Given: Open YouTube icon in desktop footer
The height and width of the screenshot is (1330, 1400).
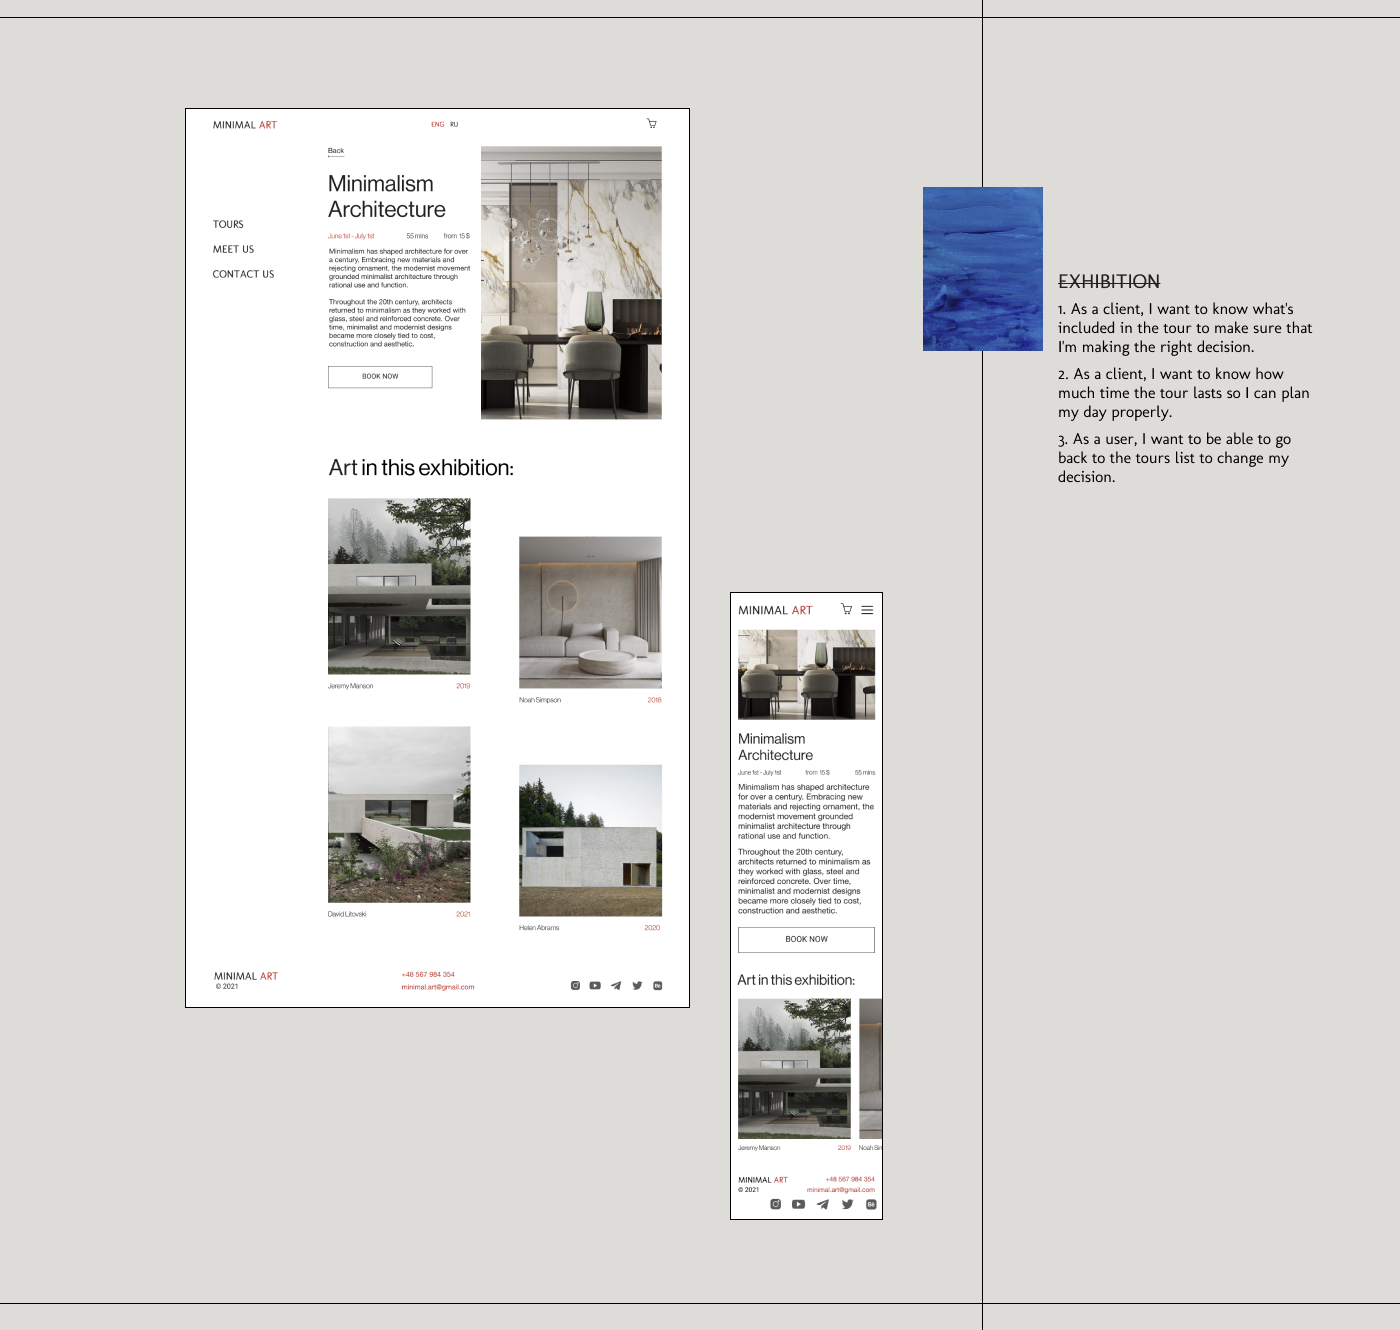Looking at the screenshot, I should tap(595, 986).
